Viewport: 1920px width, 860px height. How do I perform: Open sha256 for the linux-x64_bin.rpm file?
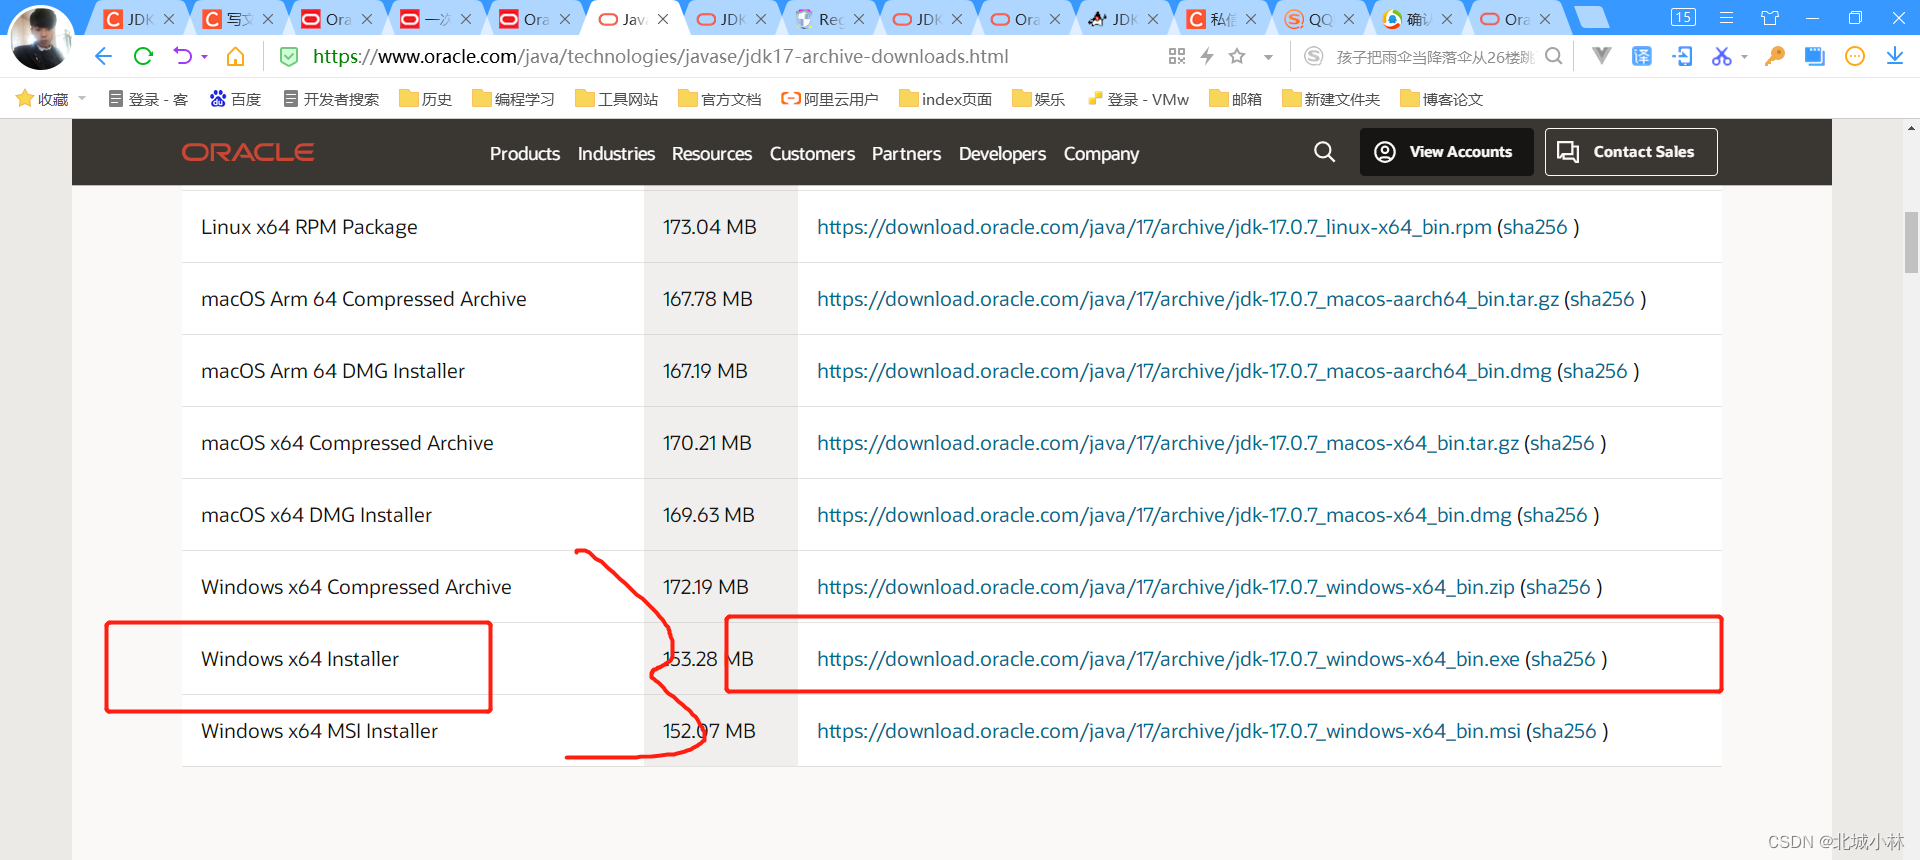click(x=1535, y=227)
